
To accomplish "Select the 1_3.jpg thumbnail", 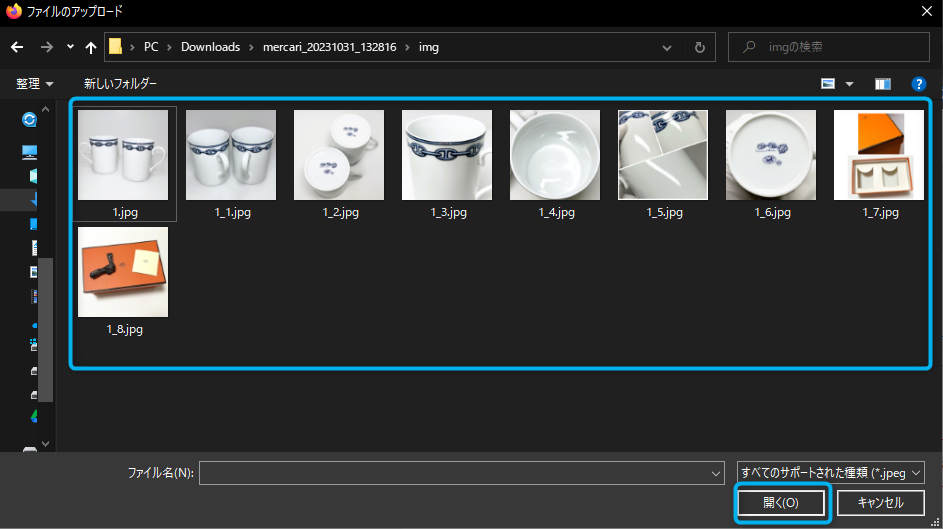I will click(447, 154).
